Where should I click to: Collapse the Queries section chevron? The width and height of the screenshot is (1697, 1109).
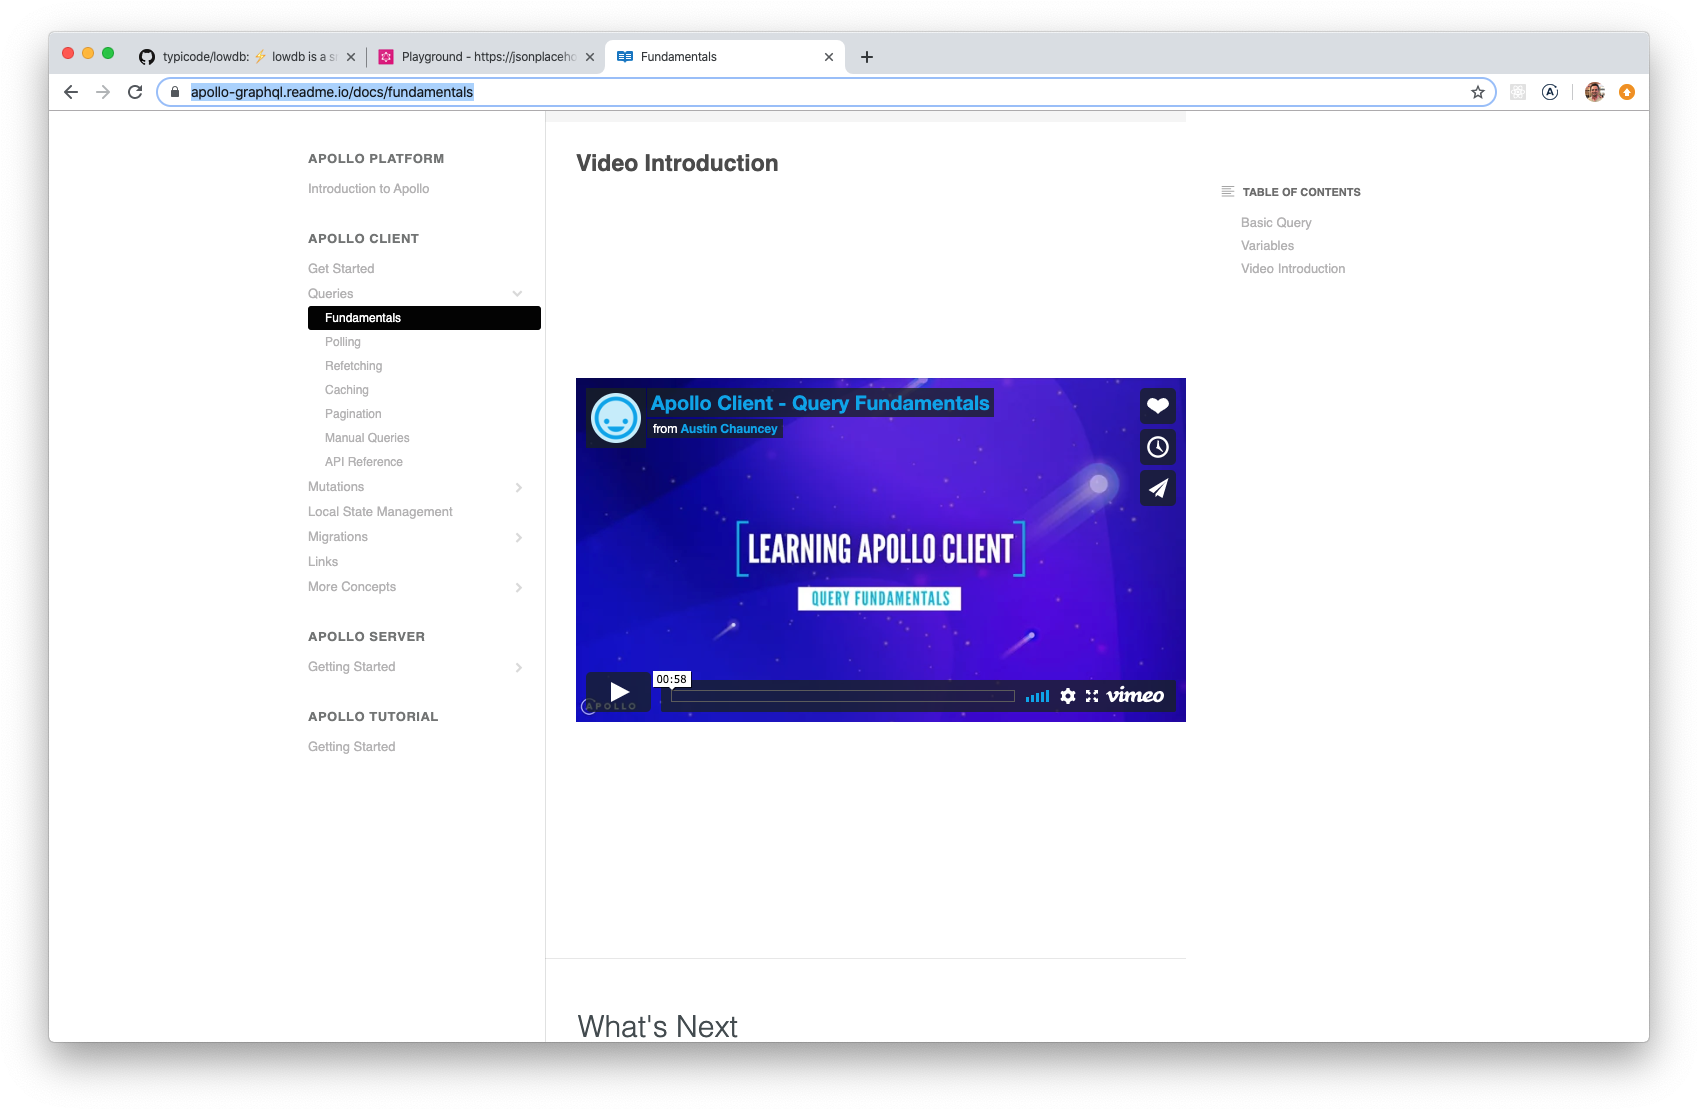pos(518,294)
